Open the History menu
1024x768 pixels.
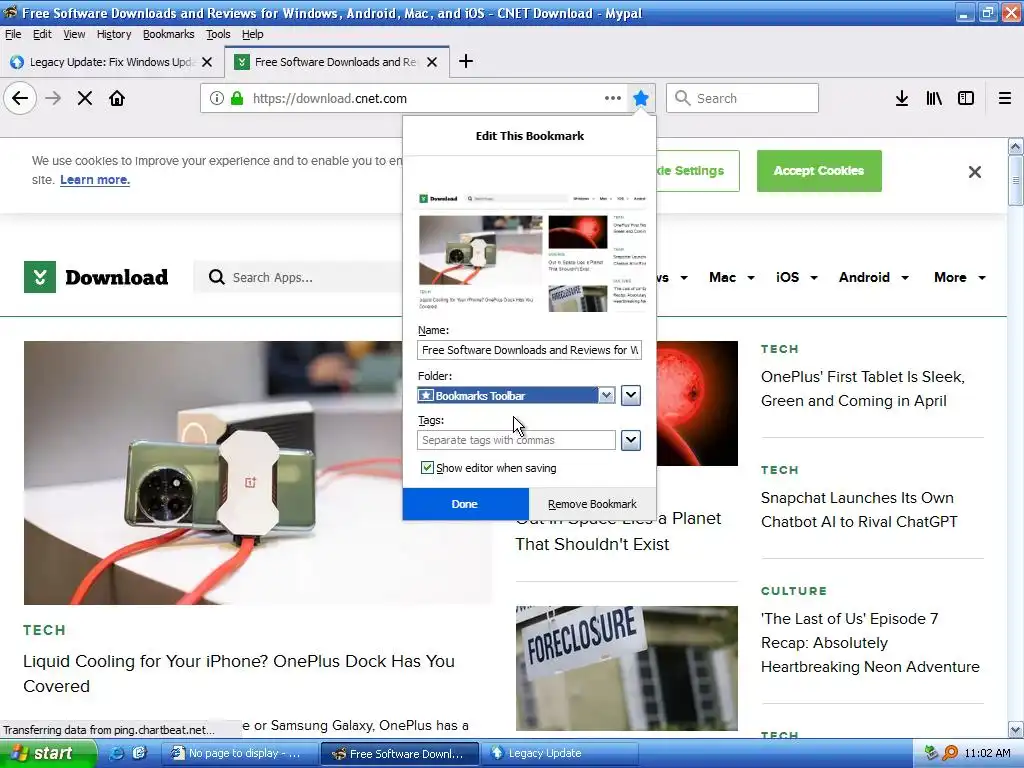pyautogui.click(x=114, y=34)
